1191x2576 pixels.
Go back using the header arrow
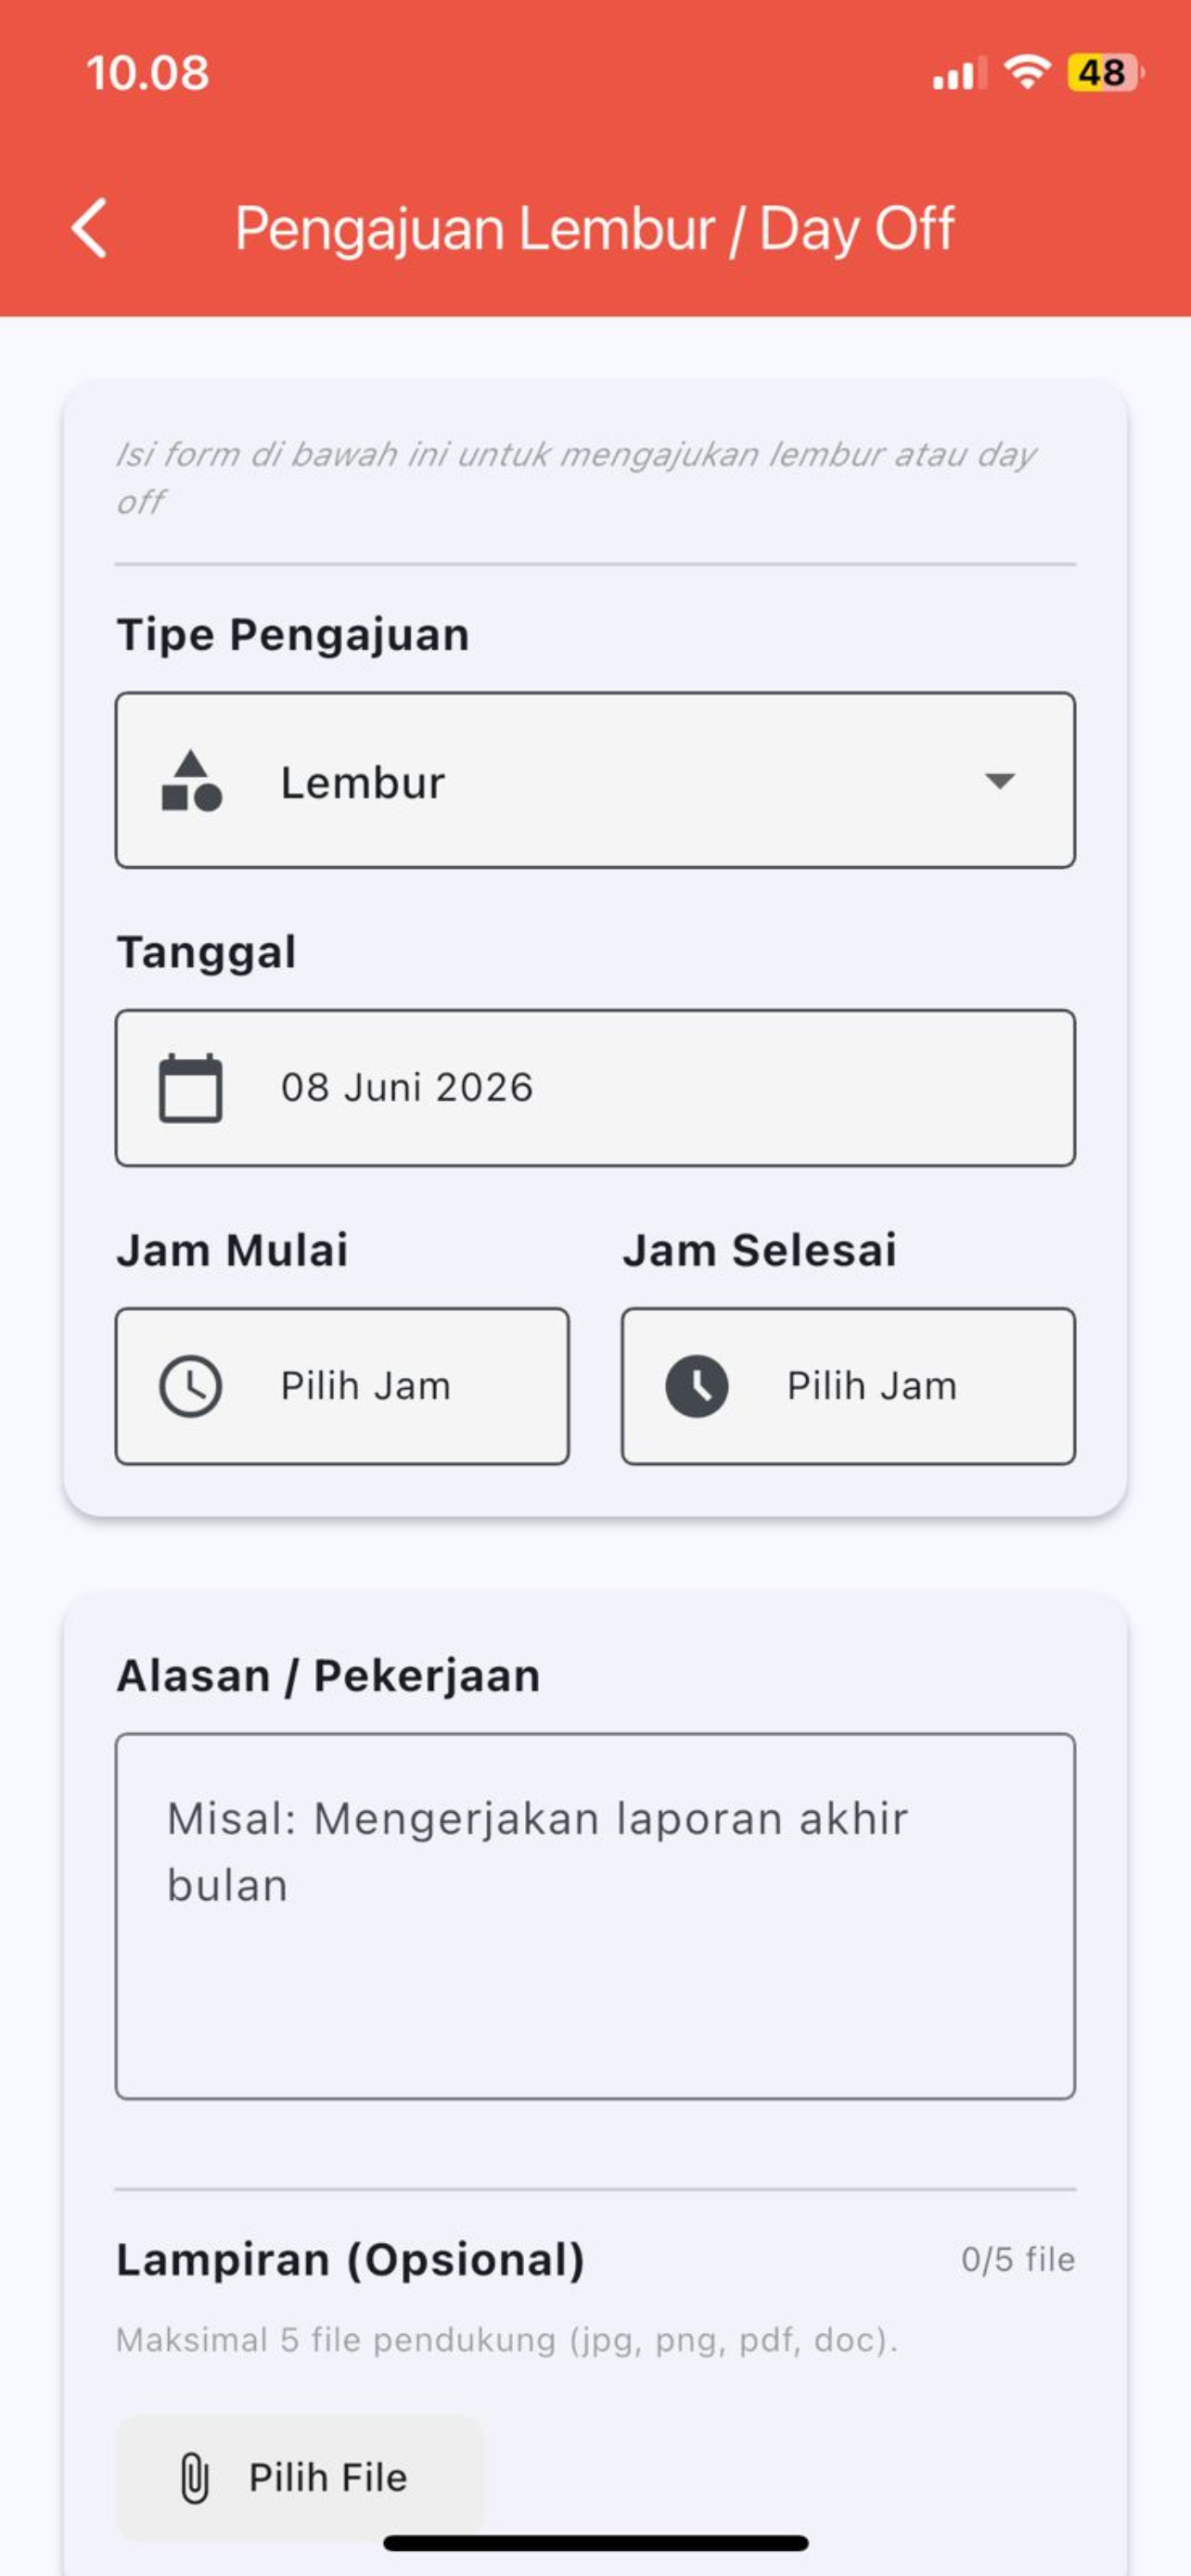tap(89, 228)
